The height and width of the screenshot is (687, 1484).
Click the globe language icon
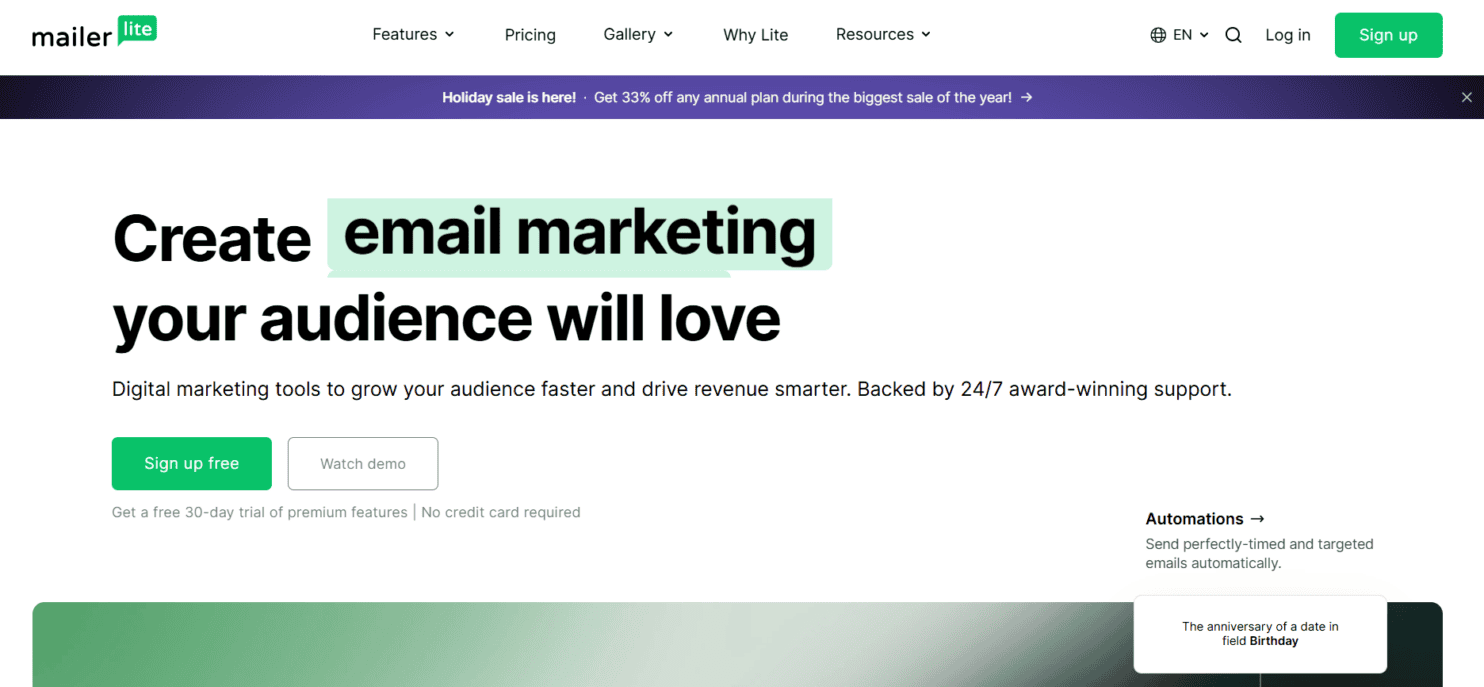(1157, 34)
